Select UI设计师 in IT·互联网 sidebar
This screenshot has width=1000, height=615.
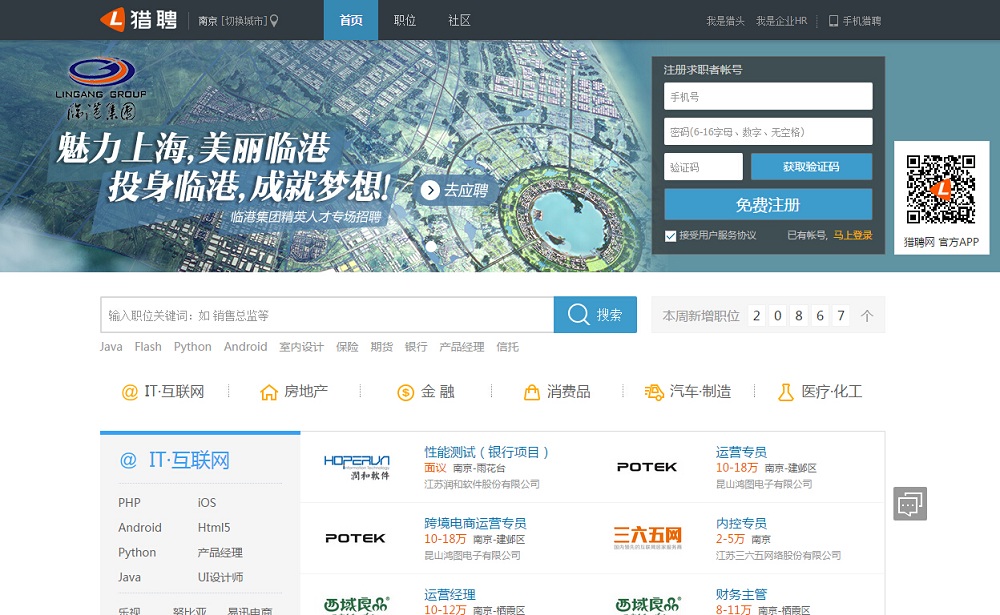click(x=220, y=577)
